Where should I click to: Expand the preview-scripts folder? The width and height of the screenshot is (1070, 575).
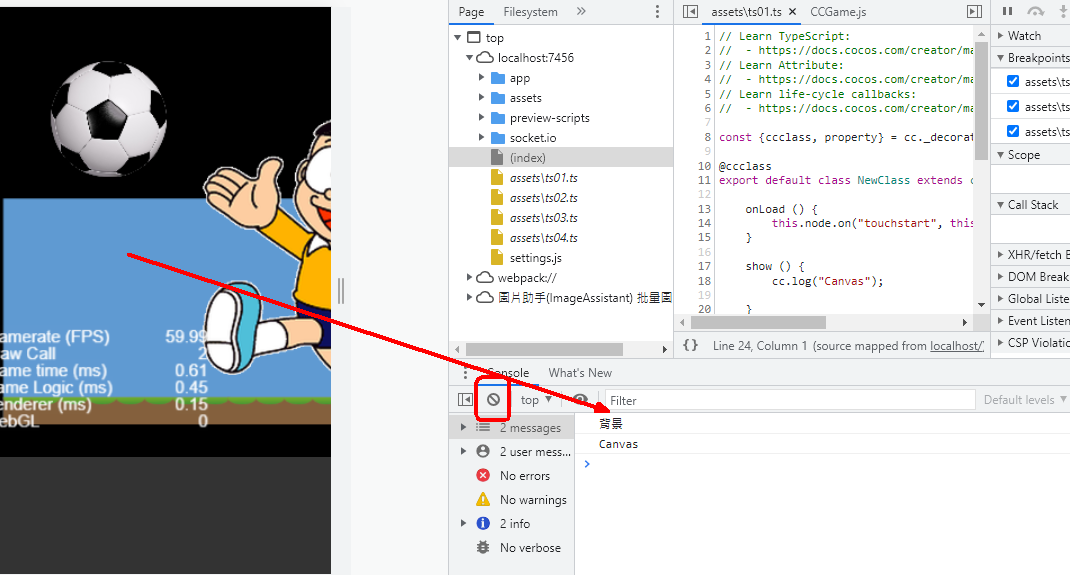[x=481, y=117]
